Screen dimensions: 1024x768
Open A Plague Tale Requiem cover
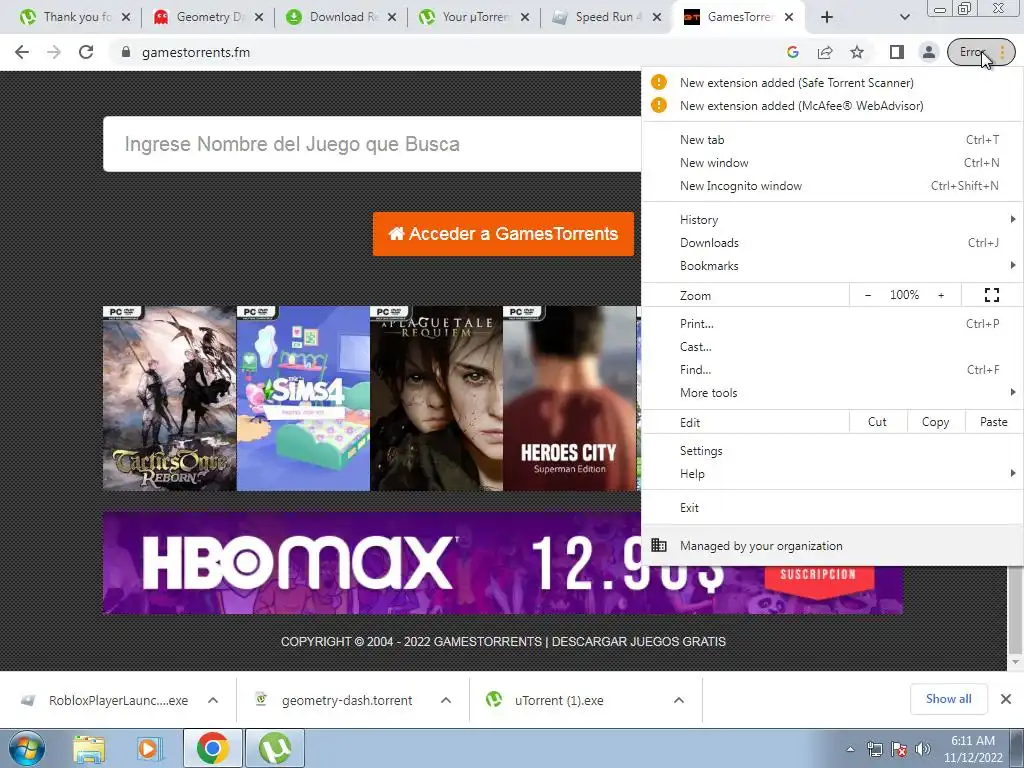point(436,398)
